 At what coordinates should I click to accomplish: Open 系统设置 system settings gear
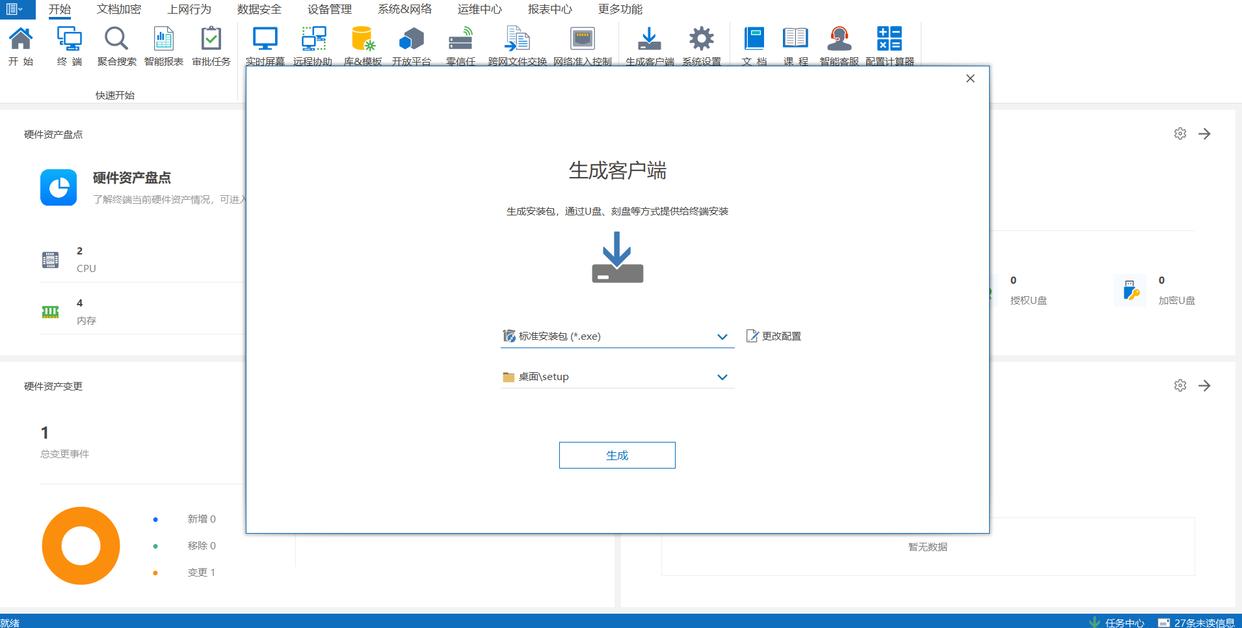coord(702,46)
